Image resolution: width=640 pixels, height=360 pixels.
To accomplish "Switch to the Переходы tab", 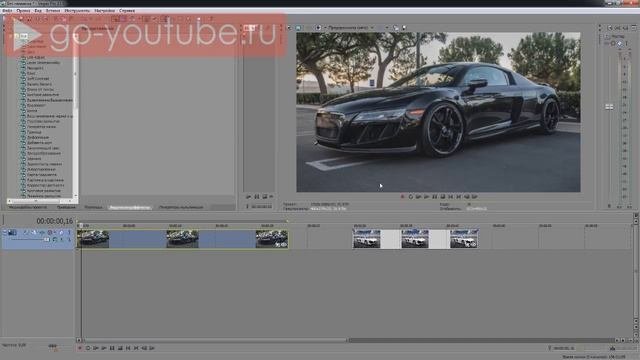I will tap(93, 207).
